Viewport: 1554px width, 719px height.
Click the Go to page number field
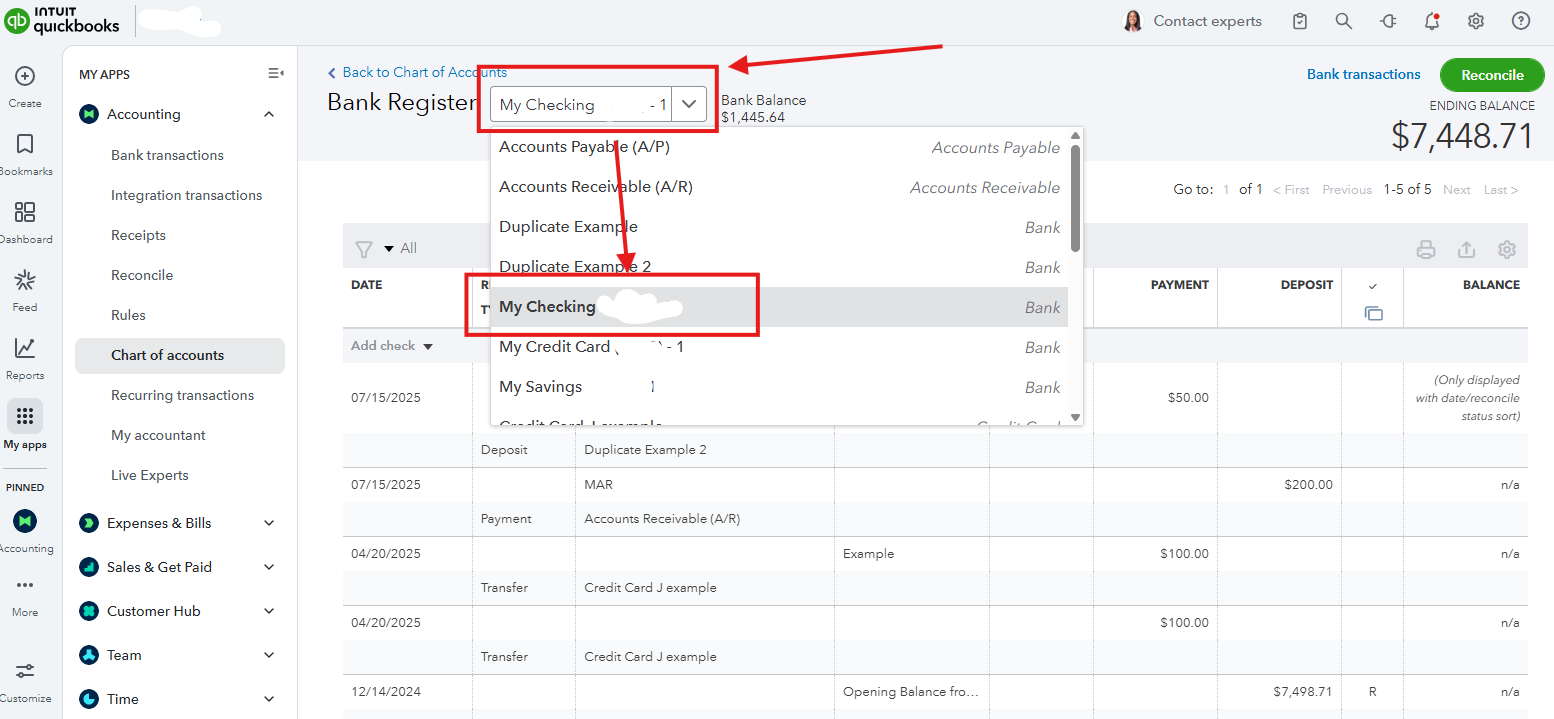[x=1227, y=190]
